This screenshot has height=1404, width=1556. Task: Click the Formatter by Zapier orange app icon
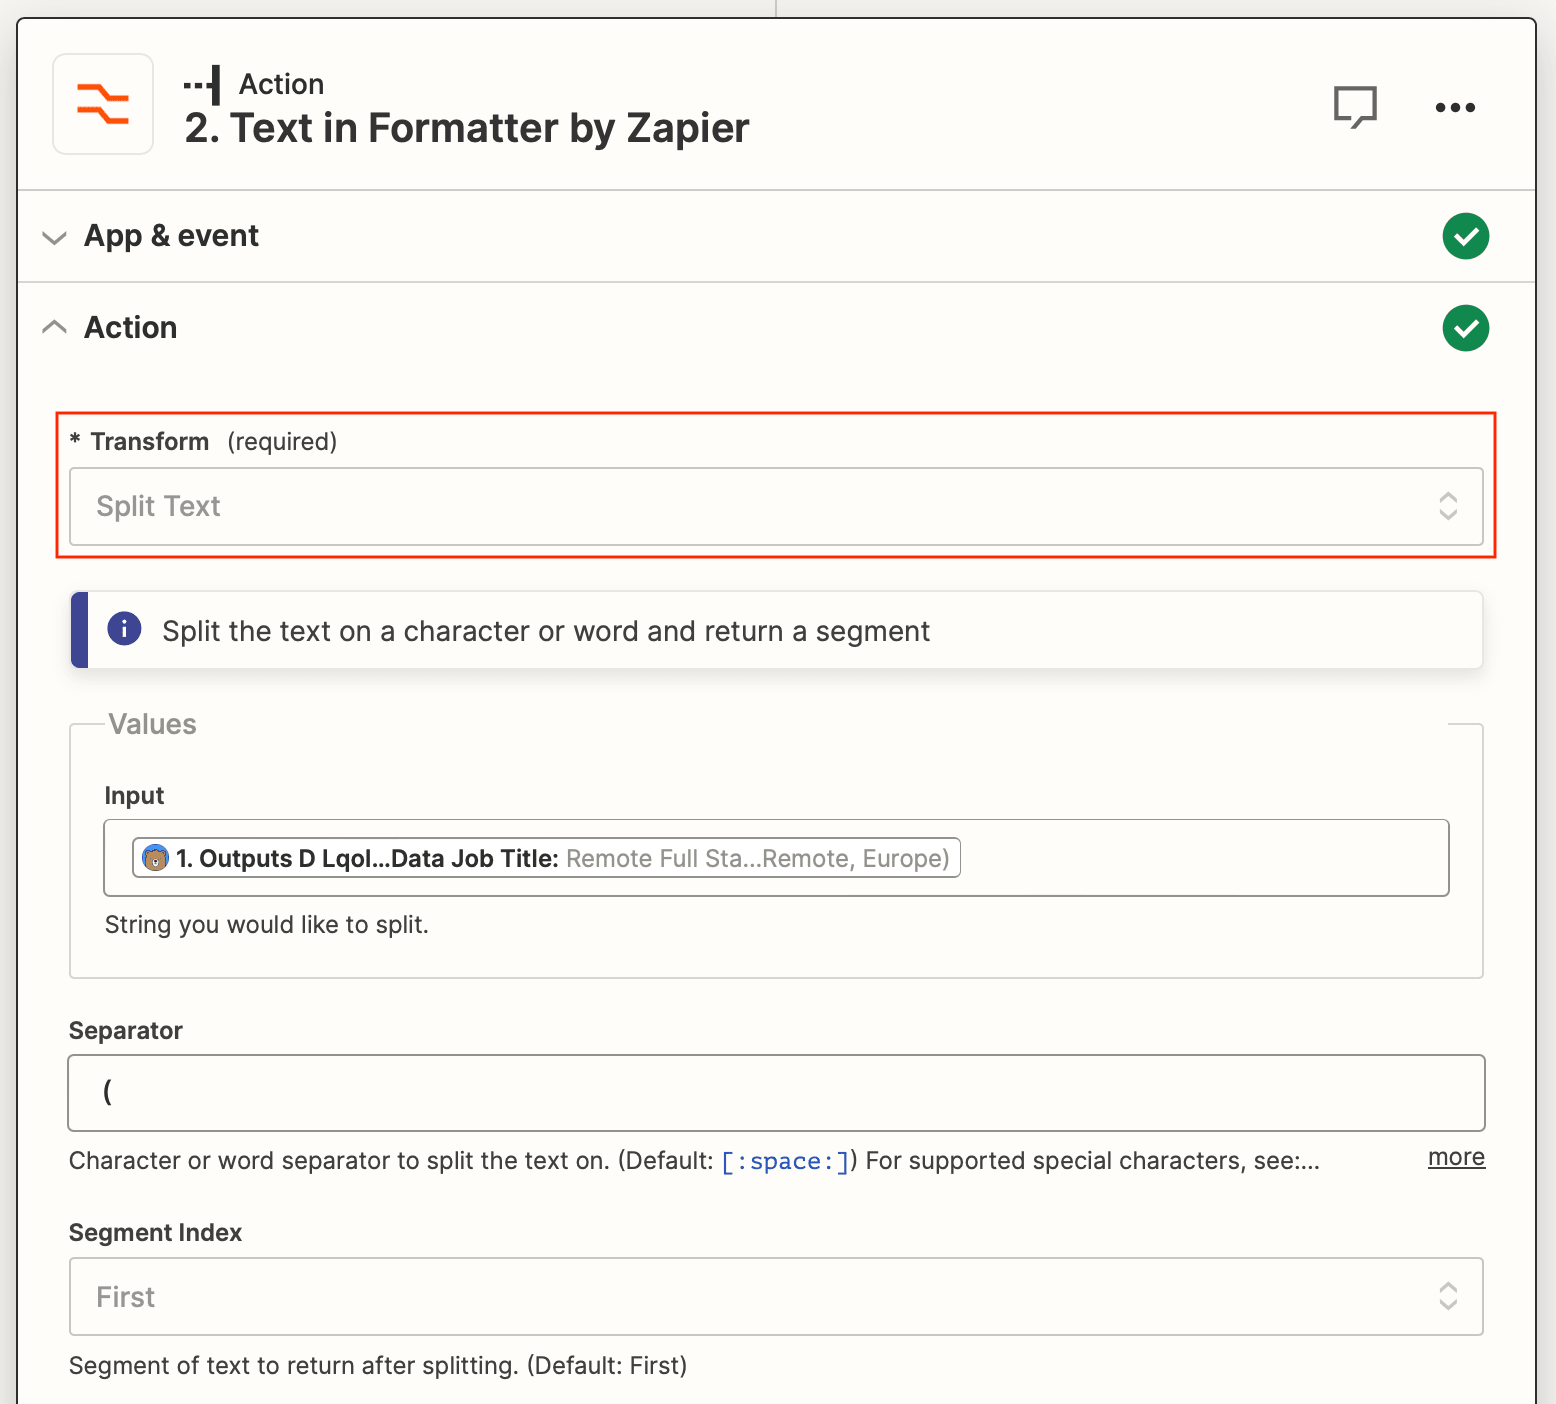tap(102, 104)
